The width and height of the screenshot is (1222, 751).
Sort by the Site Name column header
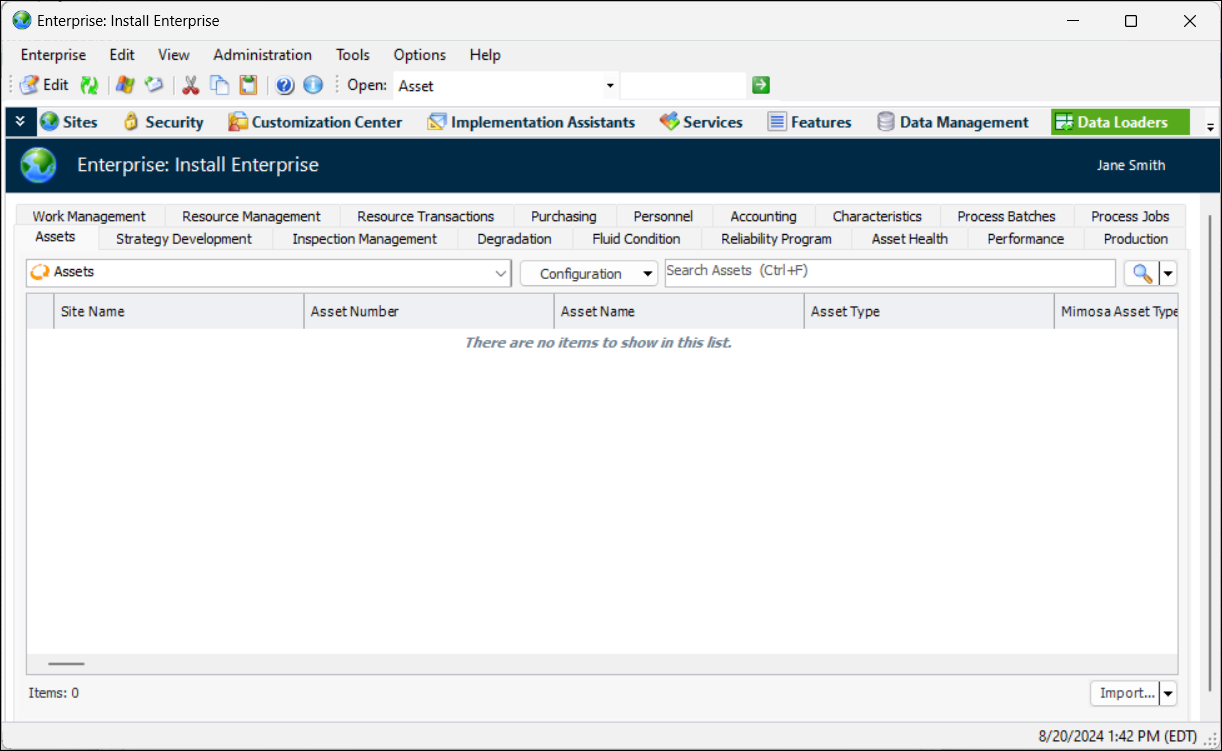click(x=178, y=311)
